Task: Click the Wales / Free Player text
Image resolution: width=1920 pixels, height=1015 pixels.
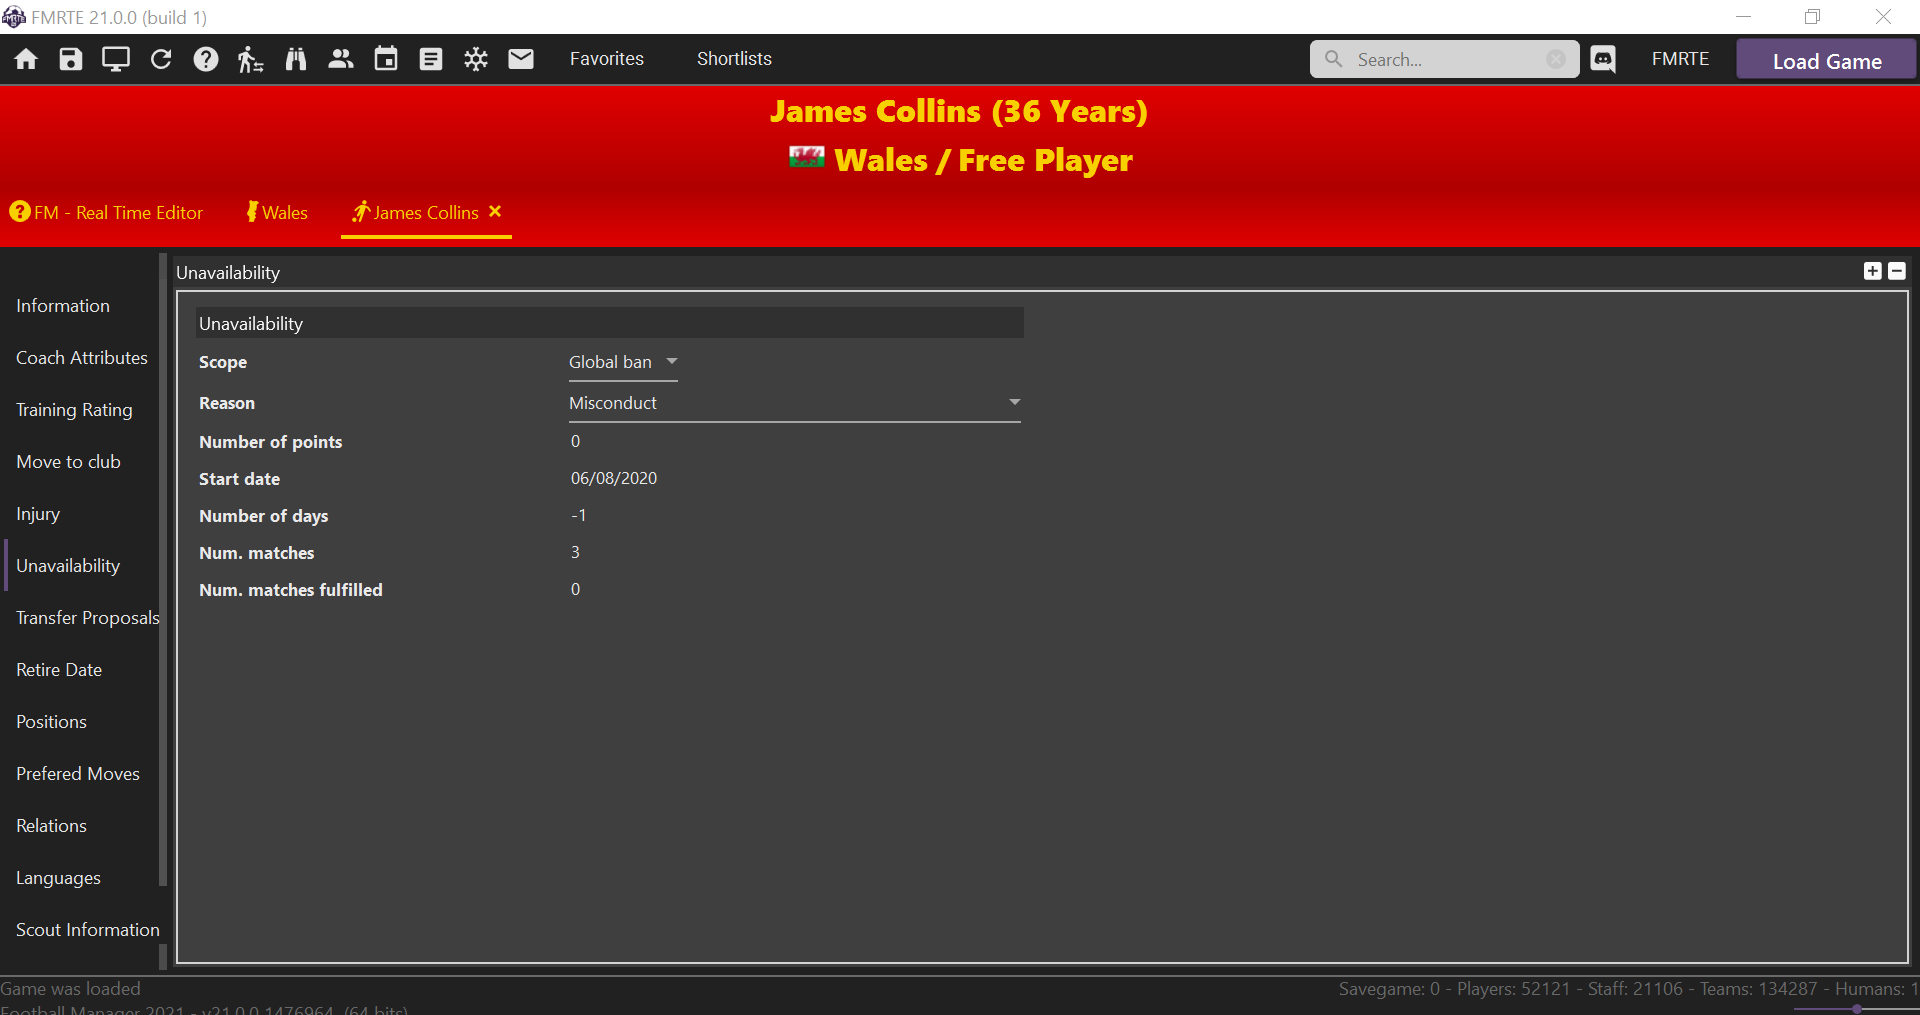Action: click(983, 160)
